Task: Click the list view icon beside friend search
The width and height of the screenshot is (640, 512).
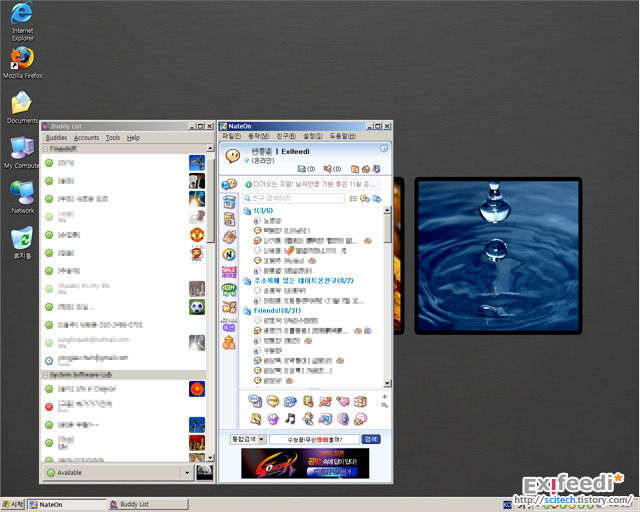Action: click(353, 198)
